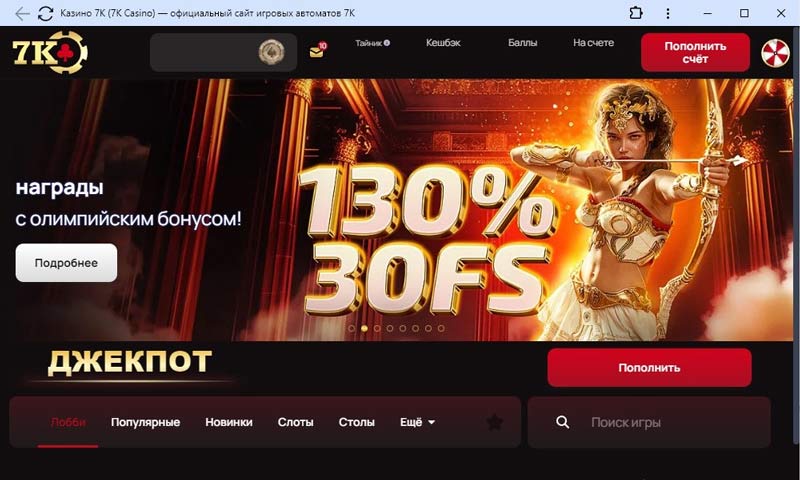Click the Поиск игры search field
This screenshot has width=800, height=480.
tap(649, 422)
